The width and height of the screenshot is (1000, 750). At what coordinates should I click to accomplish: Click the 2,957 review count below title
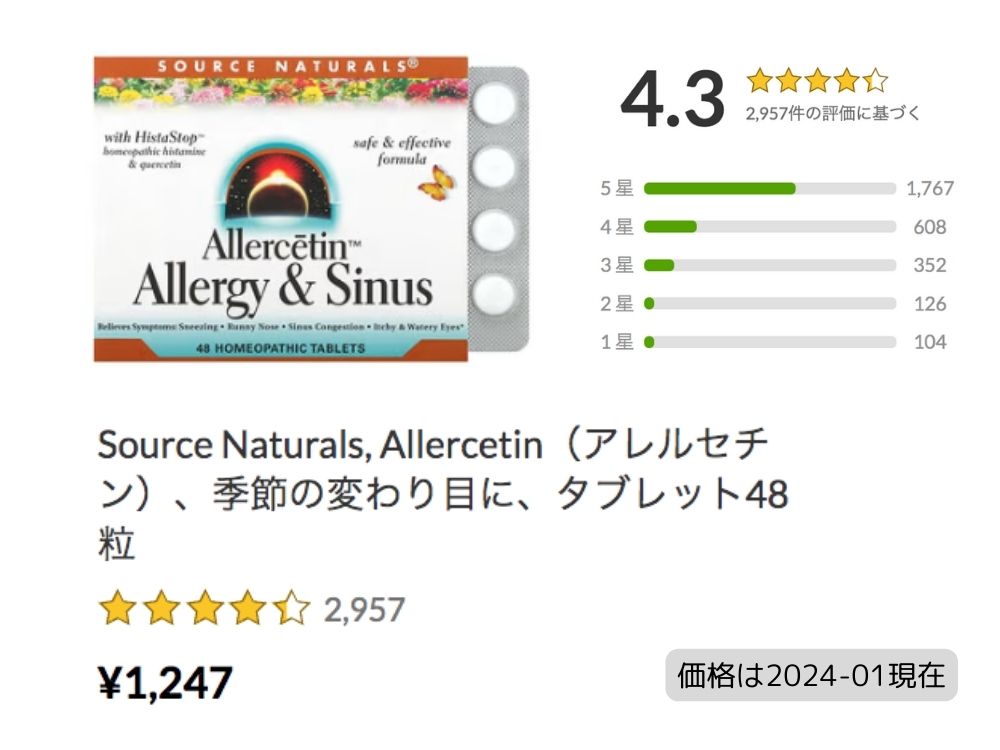(364, 609)
